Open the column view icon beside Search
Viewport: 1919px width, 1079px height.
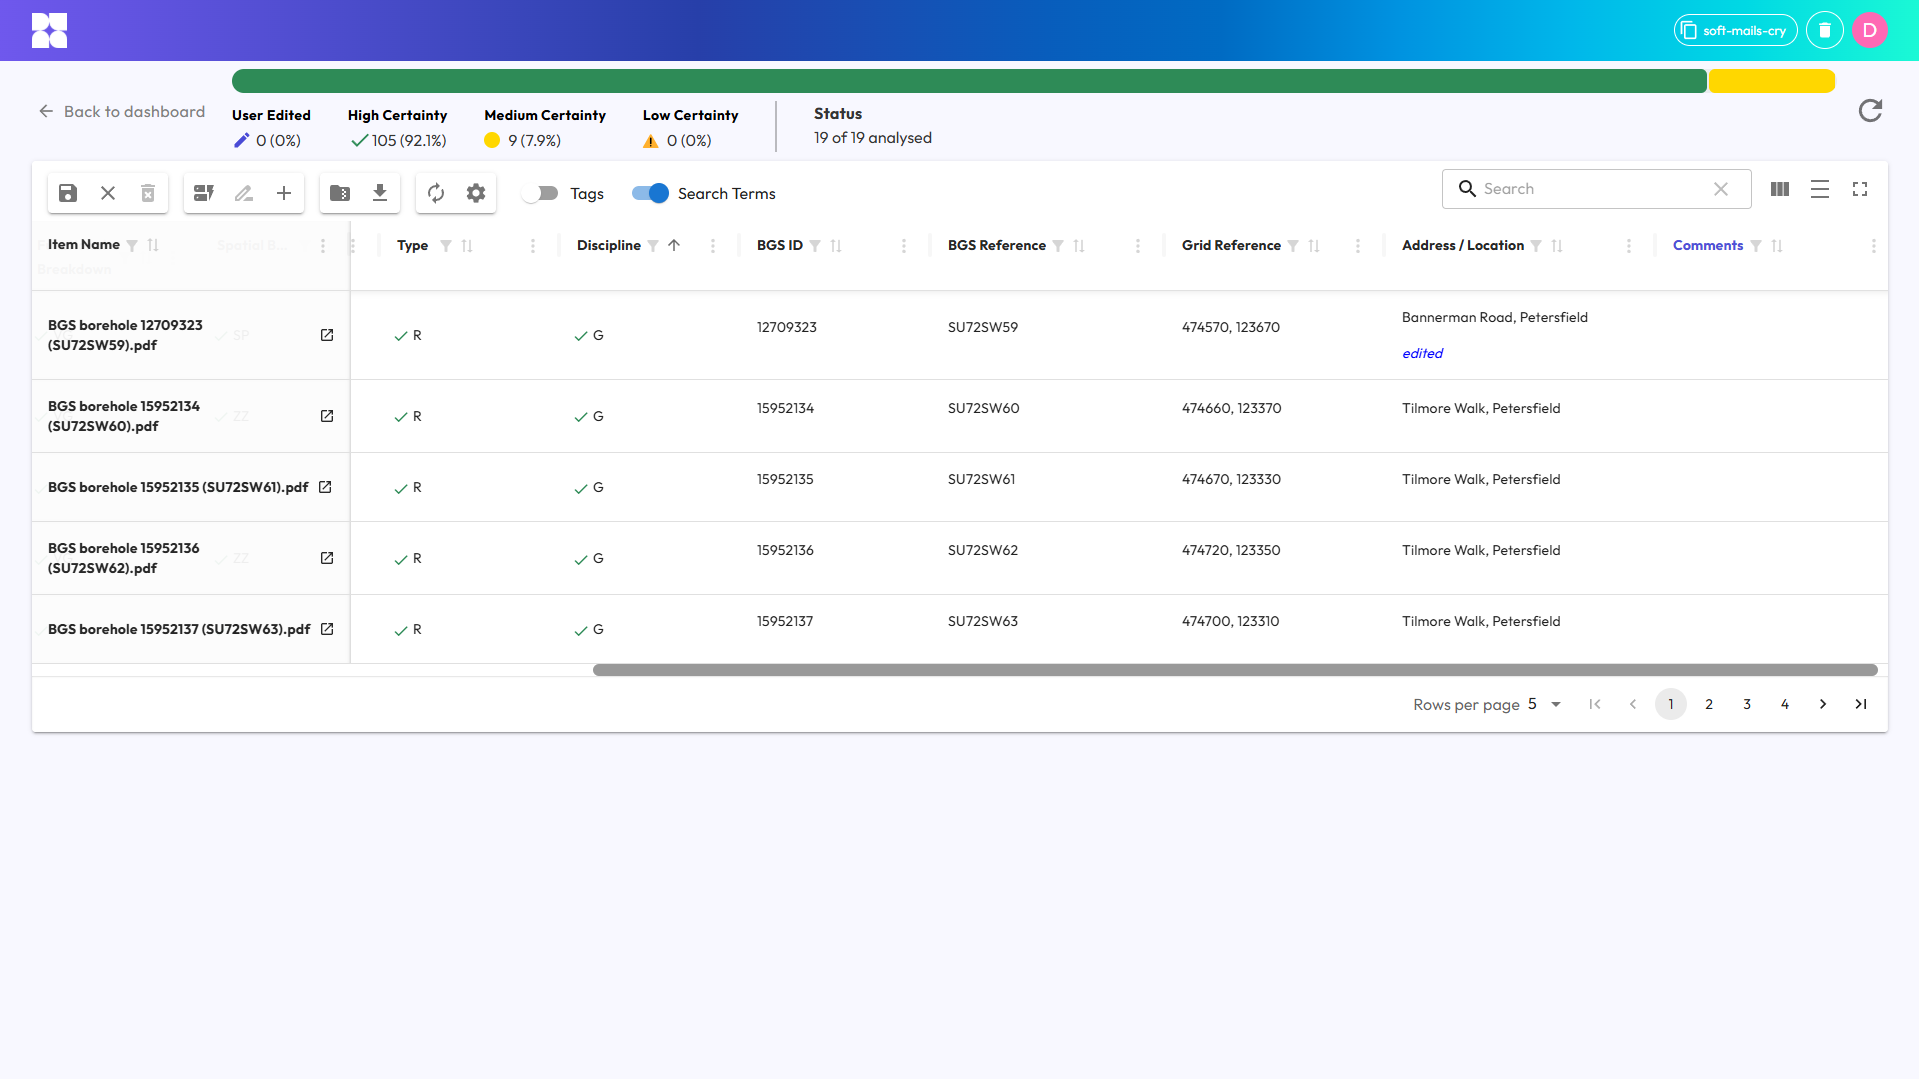[x=1780, y=189]
